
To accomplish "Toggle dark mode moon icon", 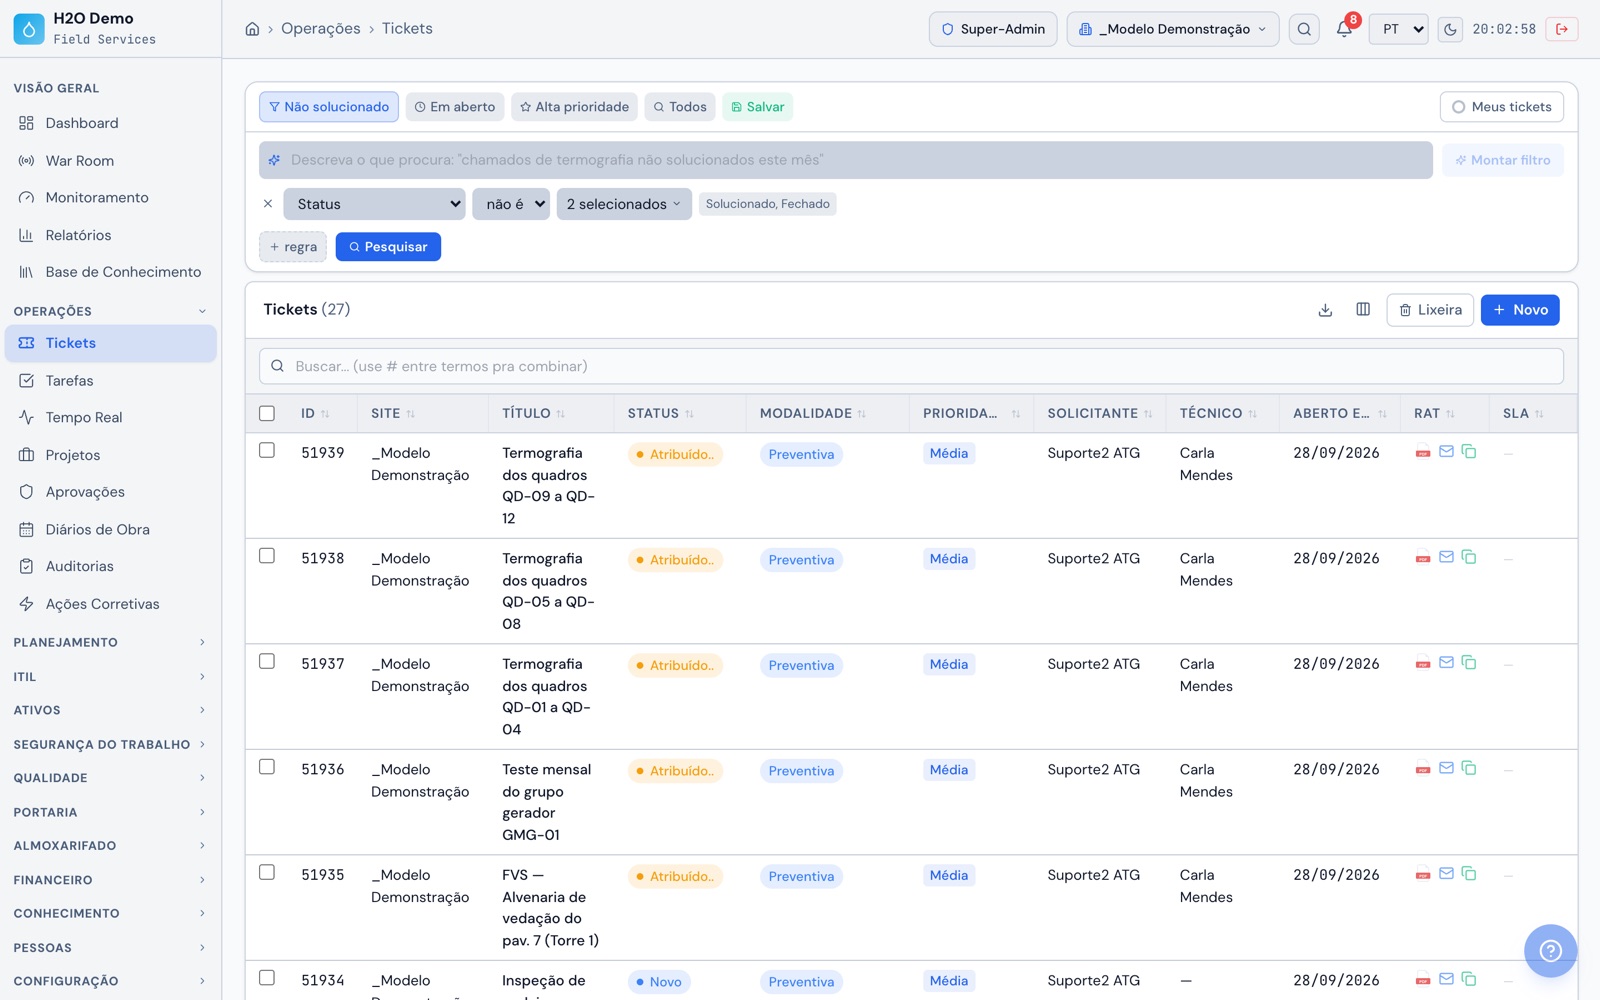I will pos(1450,29).
